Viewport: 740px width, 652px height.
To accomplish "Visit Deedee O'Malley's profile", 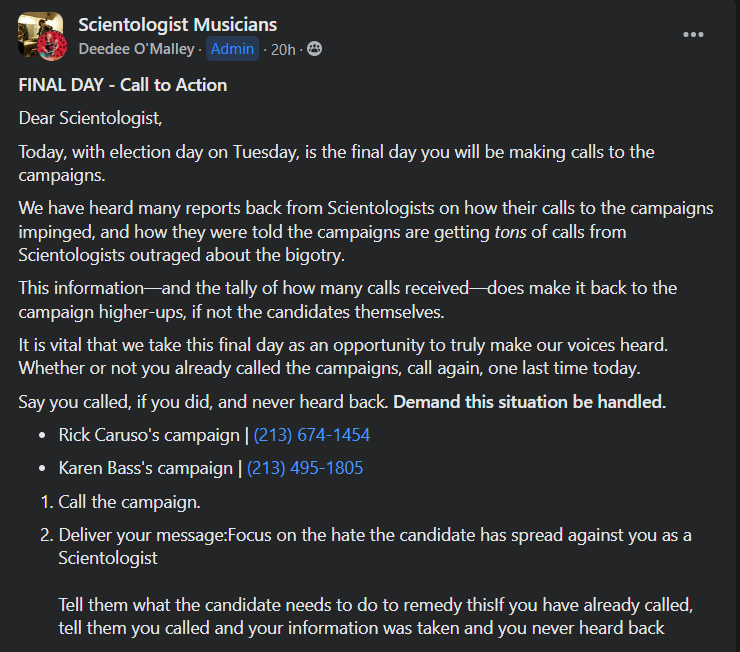I will tap(137, 49).
